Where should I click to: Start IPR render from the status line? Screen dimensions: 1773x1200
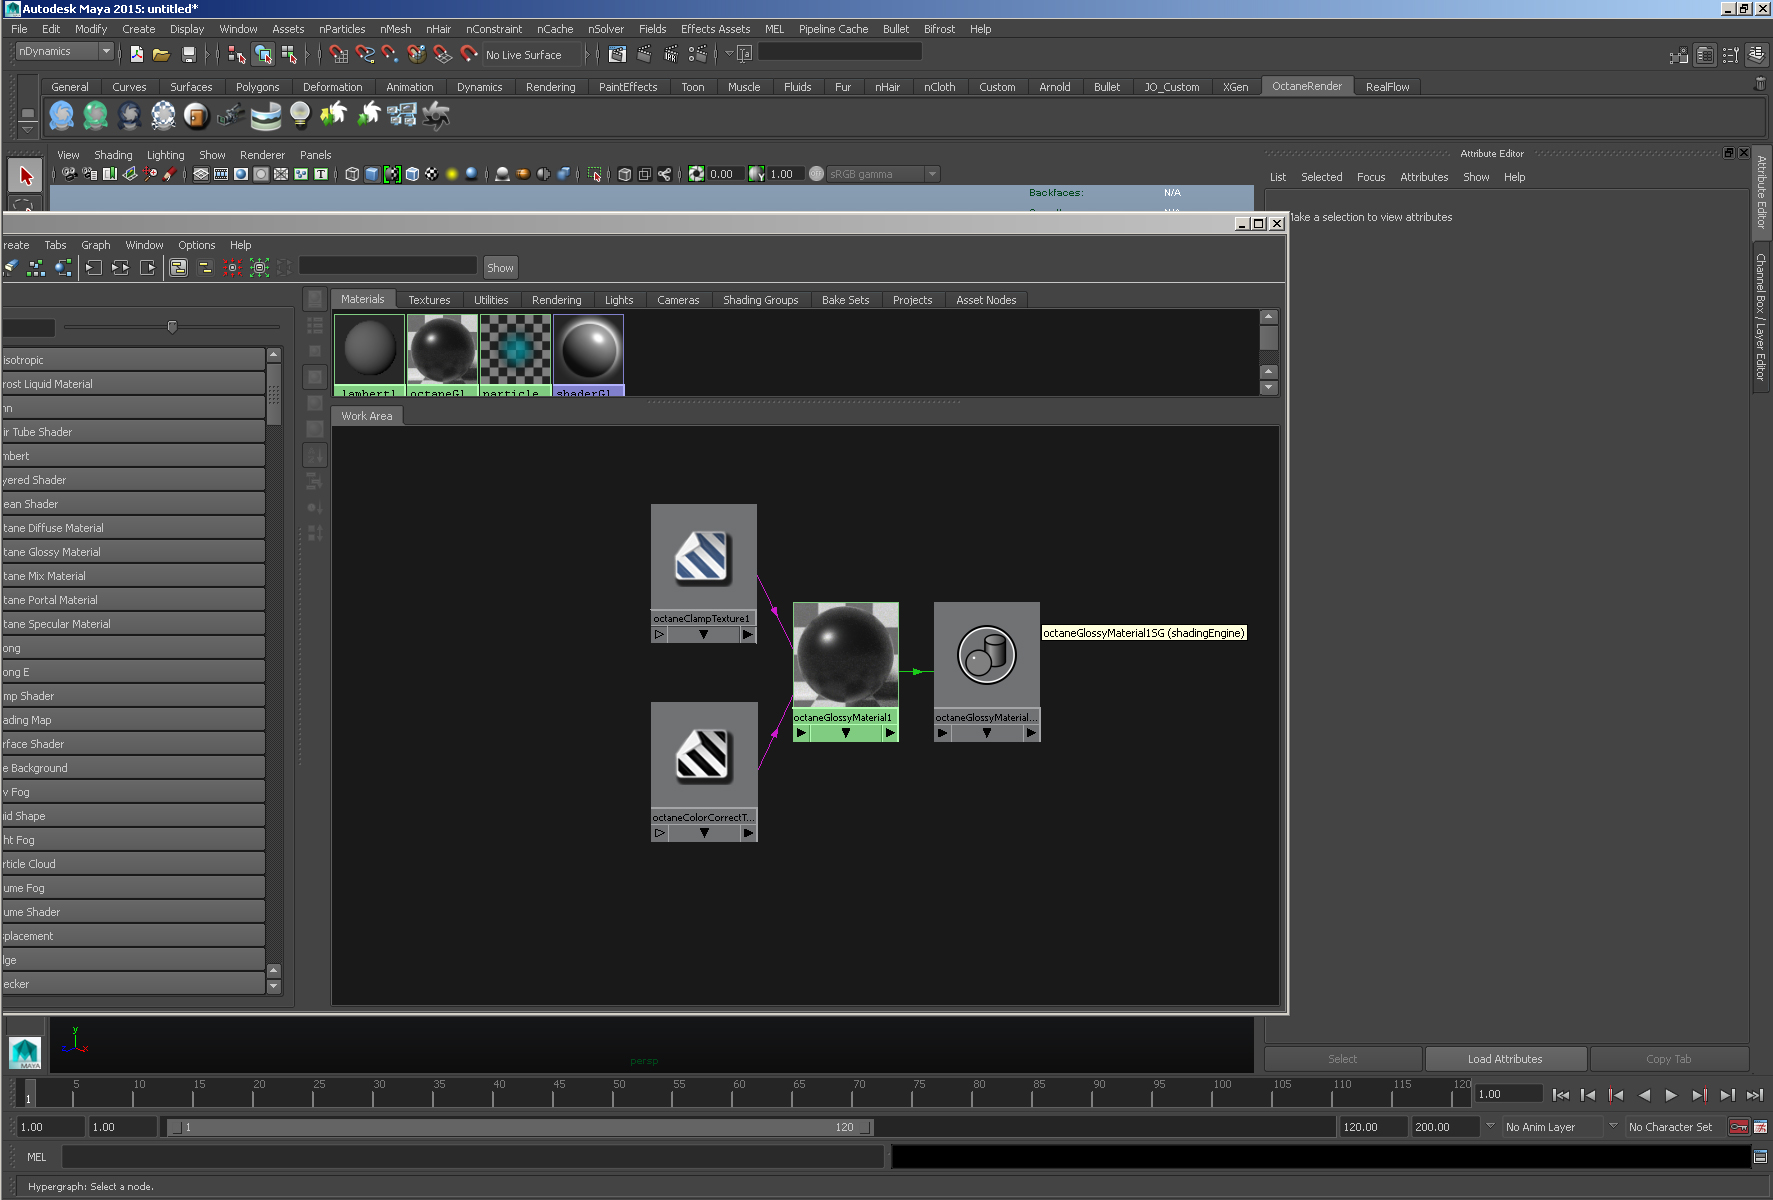coord(670,54)
